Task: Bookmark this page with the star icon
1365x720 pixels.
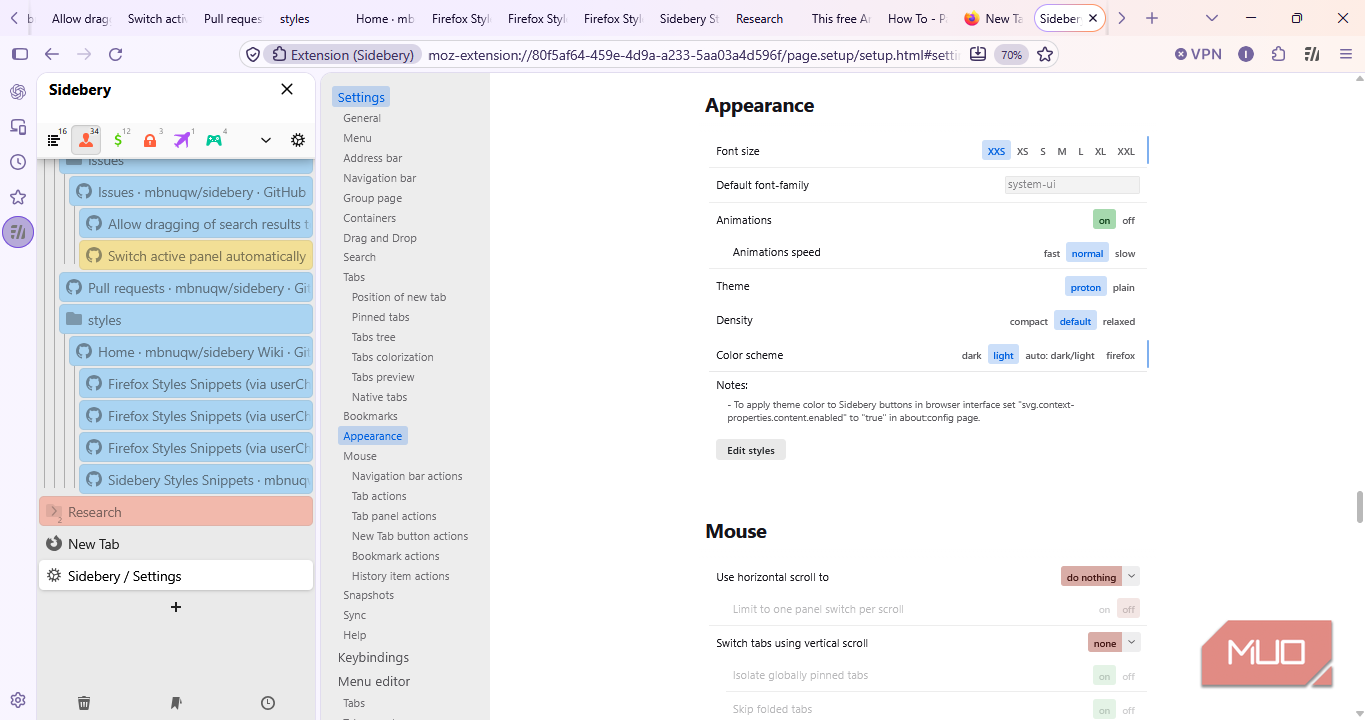Action: (x=1045, y=55)
